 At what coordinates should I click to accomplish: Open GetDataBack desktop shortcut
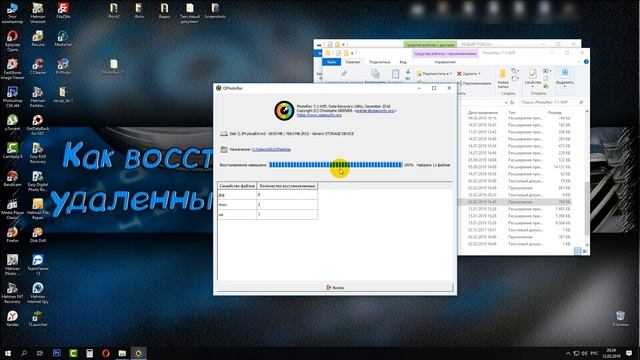[38, 125]
